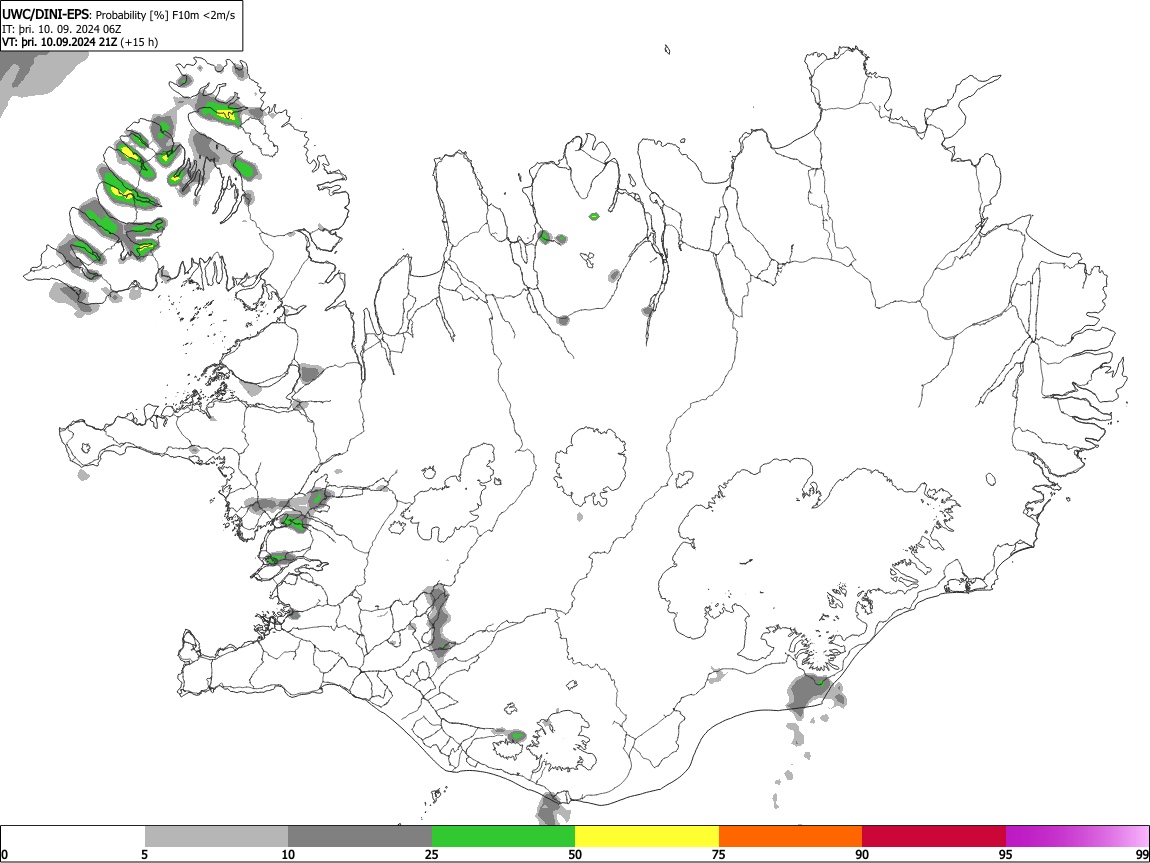The width and height of the screenshot is (1150, 863).
Task: Click the legend value '50'
Action: (575, 855)
